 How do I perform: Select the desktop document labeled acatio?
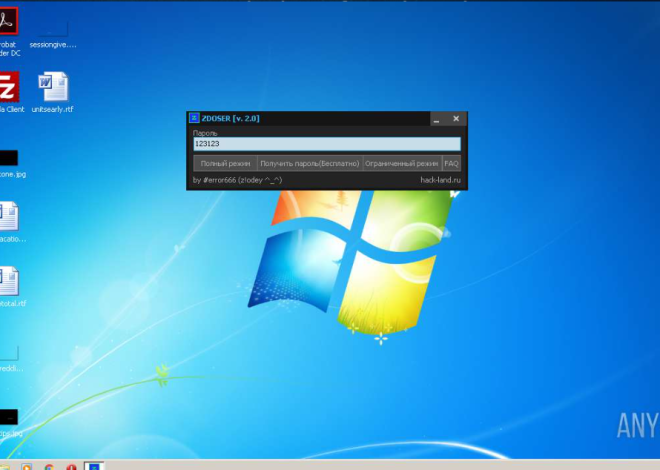9,218
